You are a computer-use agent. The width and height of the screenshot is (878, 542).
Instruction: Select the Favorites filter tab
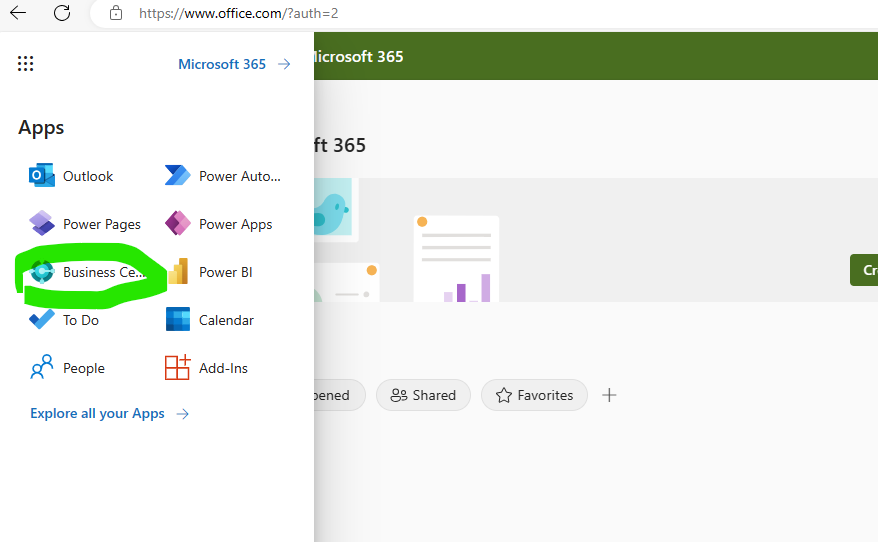click(x=534, y=395)
